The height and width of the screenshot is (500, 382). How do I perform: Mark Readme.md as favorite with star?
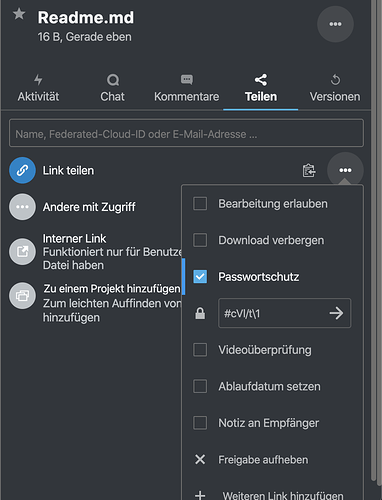19,14
